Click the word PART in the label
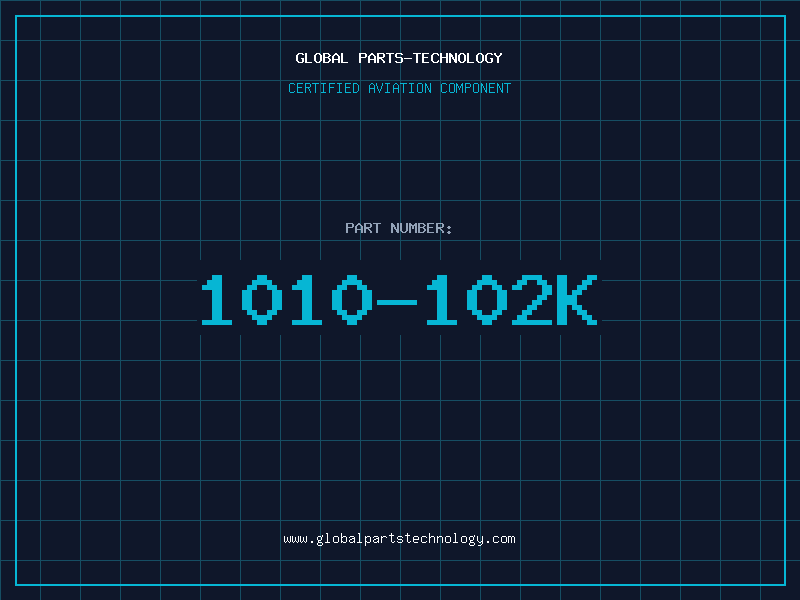This screenshot has width=800, height=600. 363,228
